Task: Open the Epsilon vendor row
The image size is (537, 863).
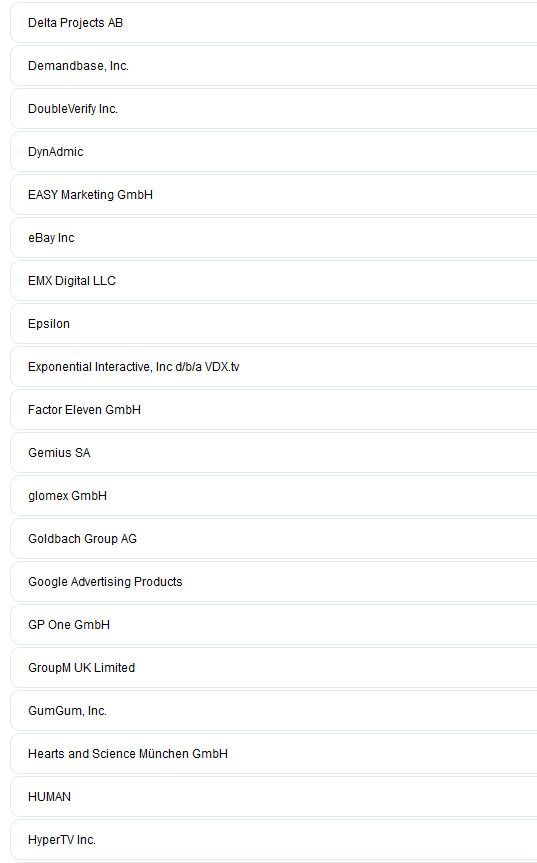Action: click(274, 323)
